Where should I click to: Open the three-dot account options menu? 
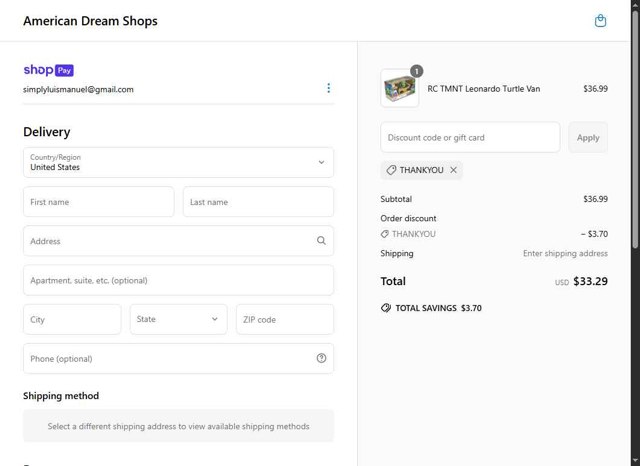click(328, 88)
